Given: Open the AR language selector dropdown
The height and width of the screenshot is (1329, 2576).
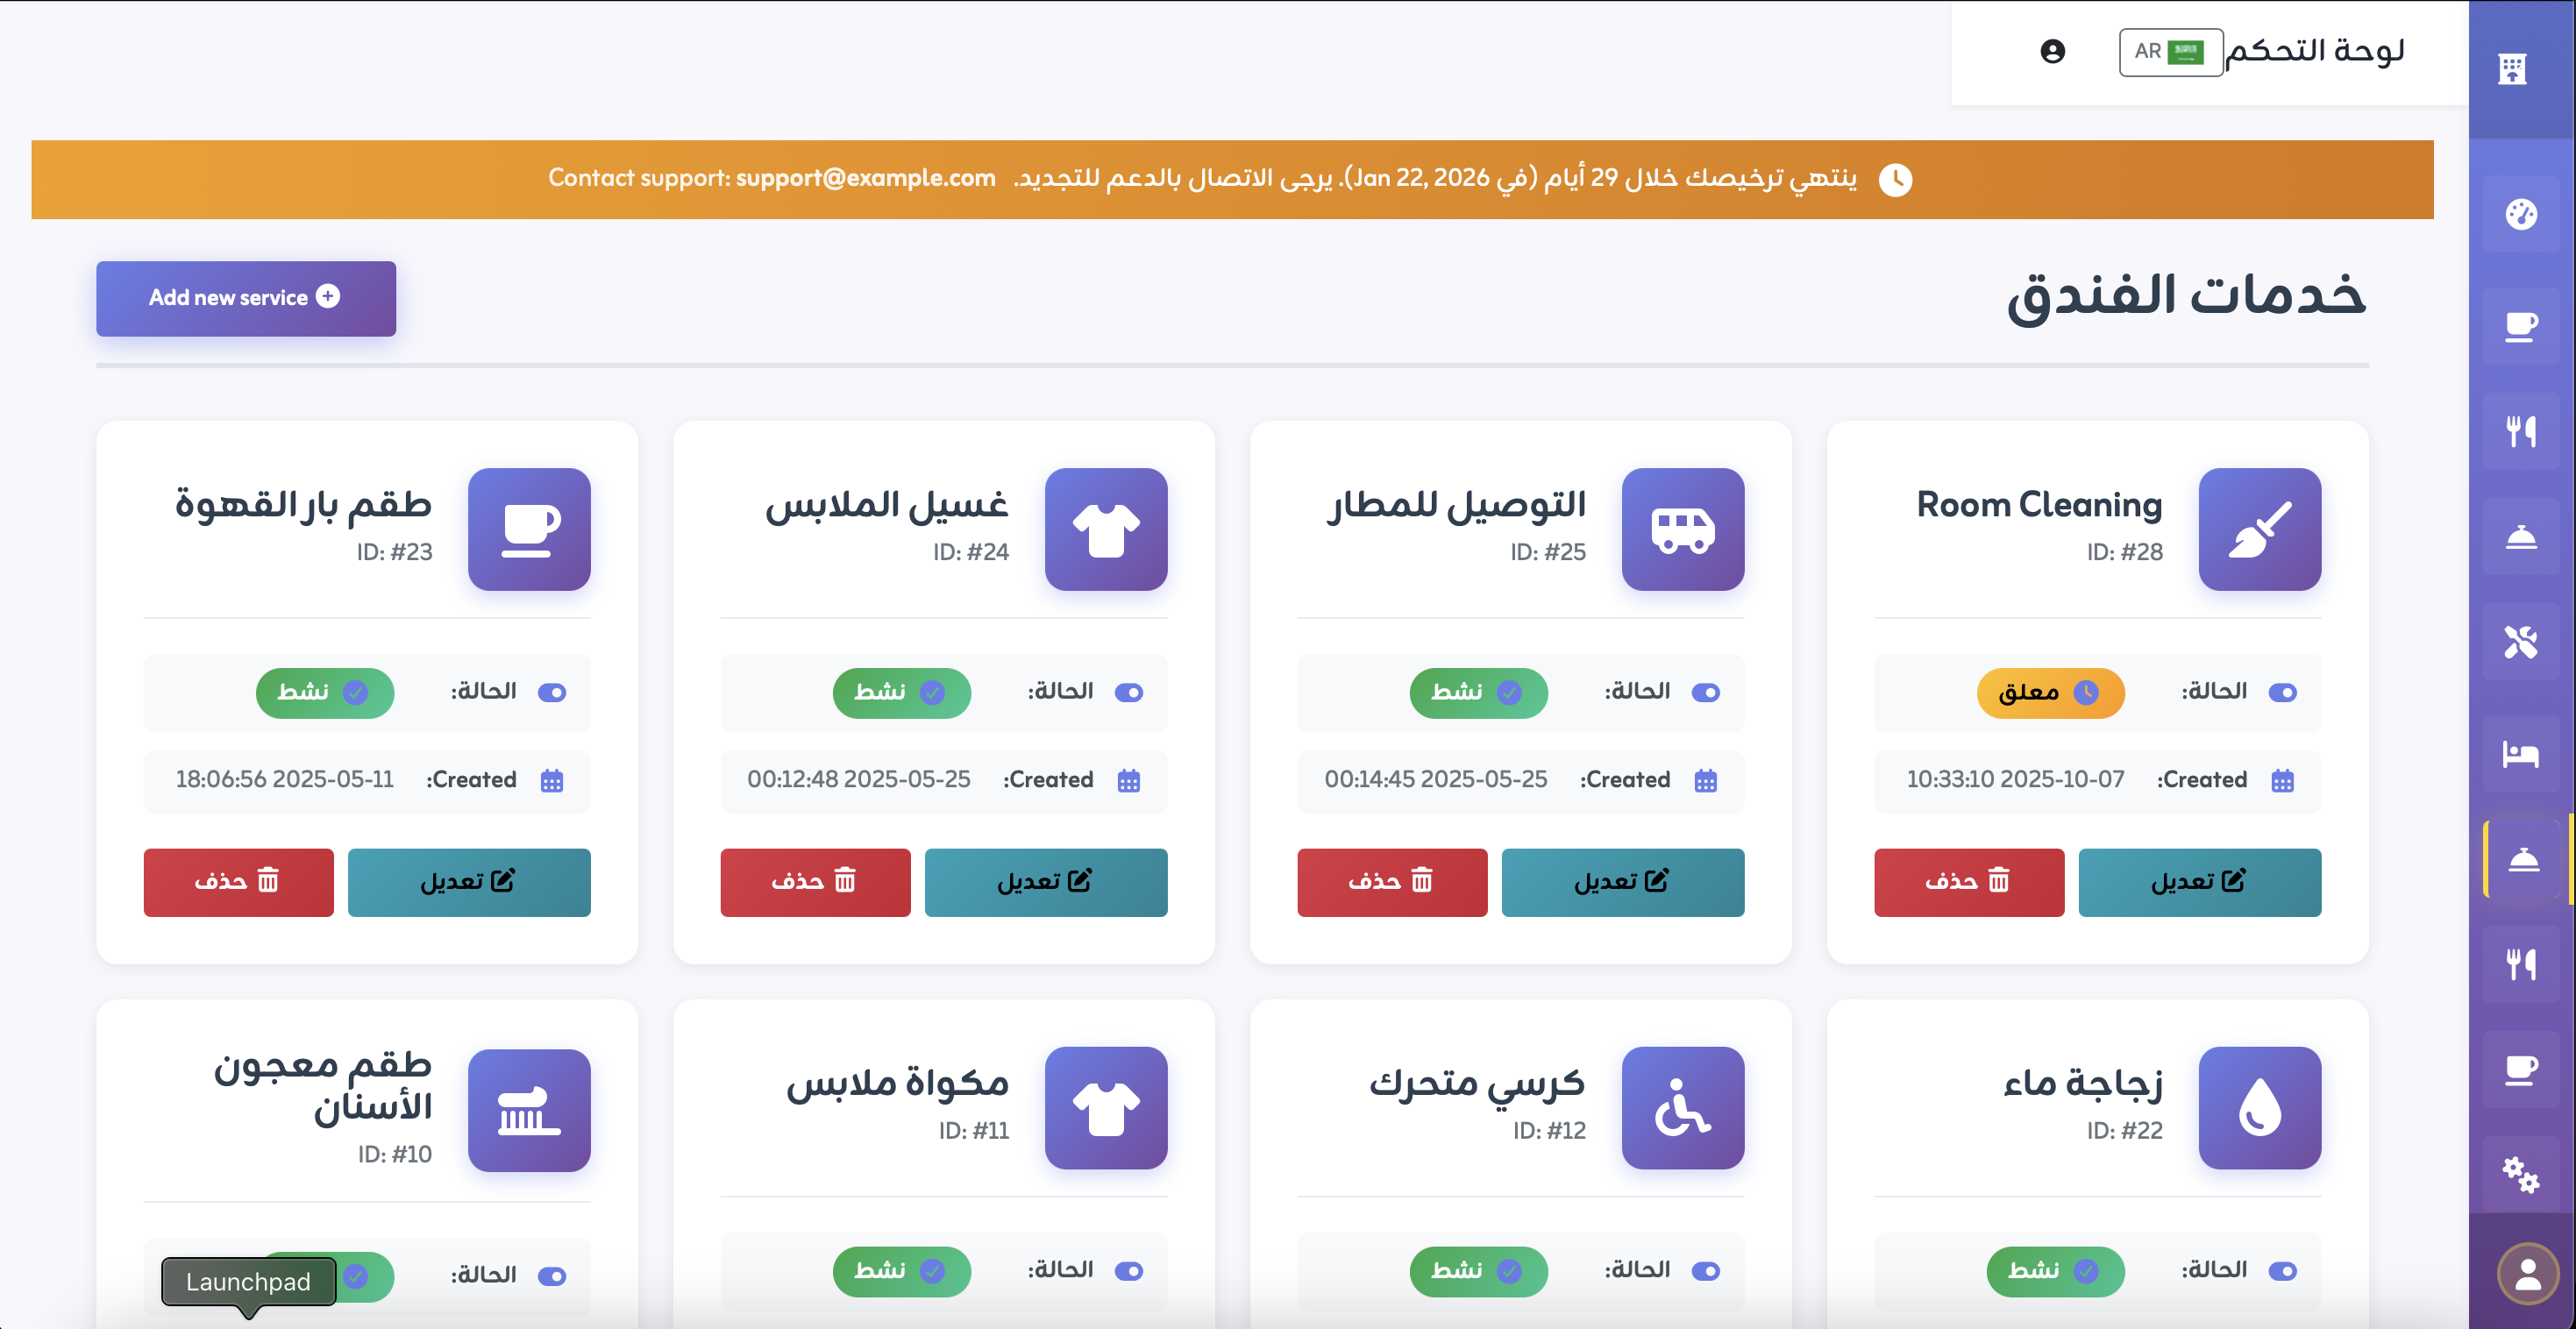Looking at the screenshot, I should [2171, 51].
